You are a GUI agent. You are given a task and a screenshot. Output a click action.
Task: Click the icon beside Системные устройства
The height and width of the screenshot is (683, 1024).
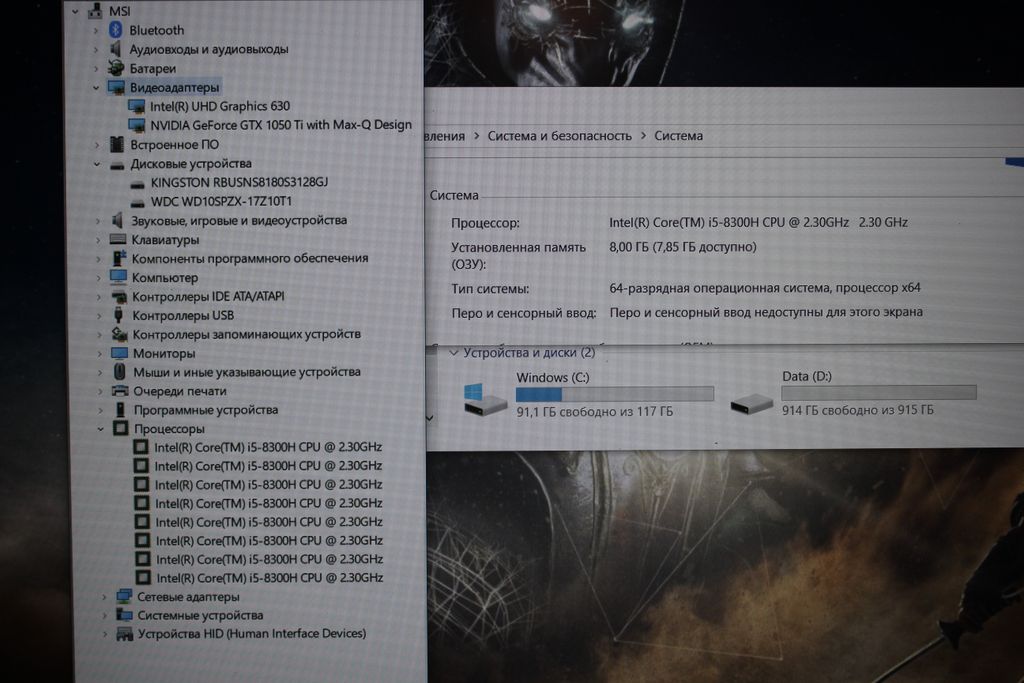coord(124,615)
